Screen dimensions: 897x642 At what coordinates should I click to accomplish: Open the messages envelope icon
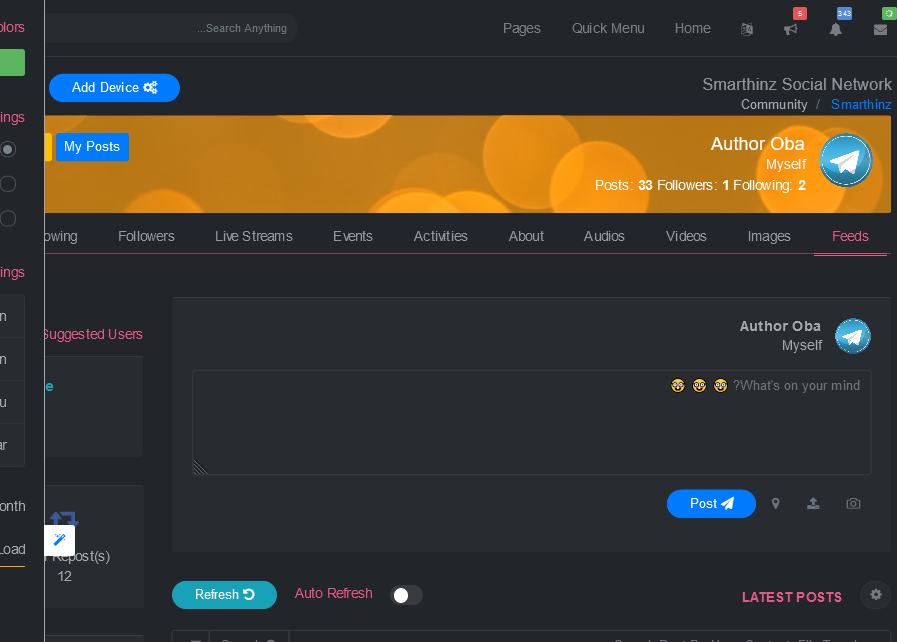click(x=880, y=29)
